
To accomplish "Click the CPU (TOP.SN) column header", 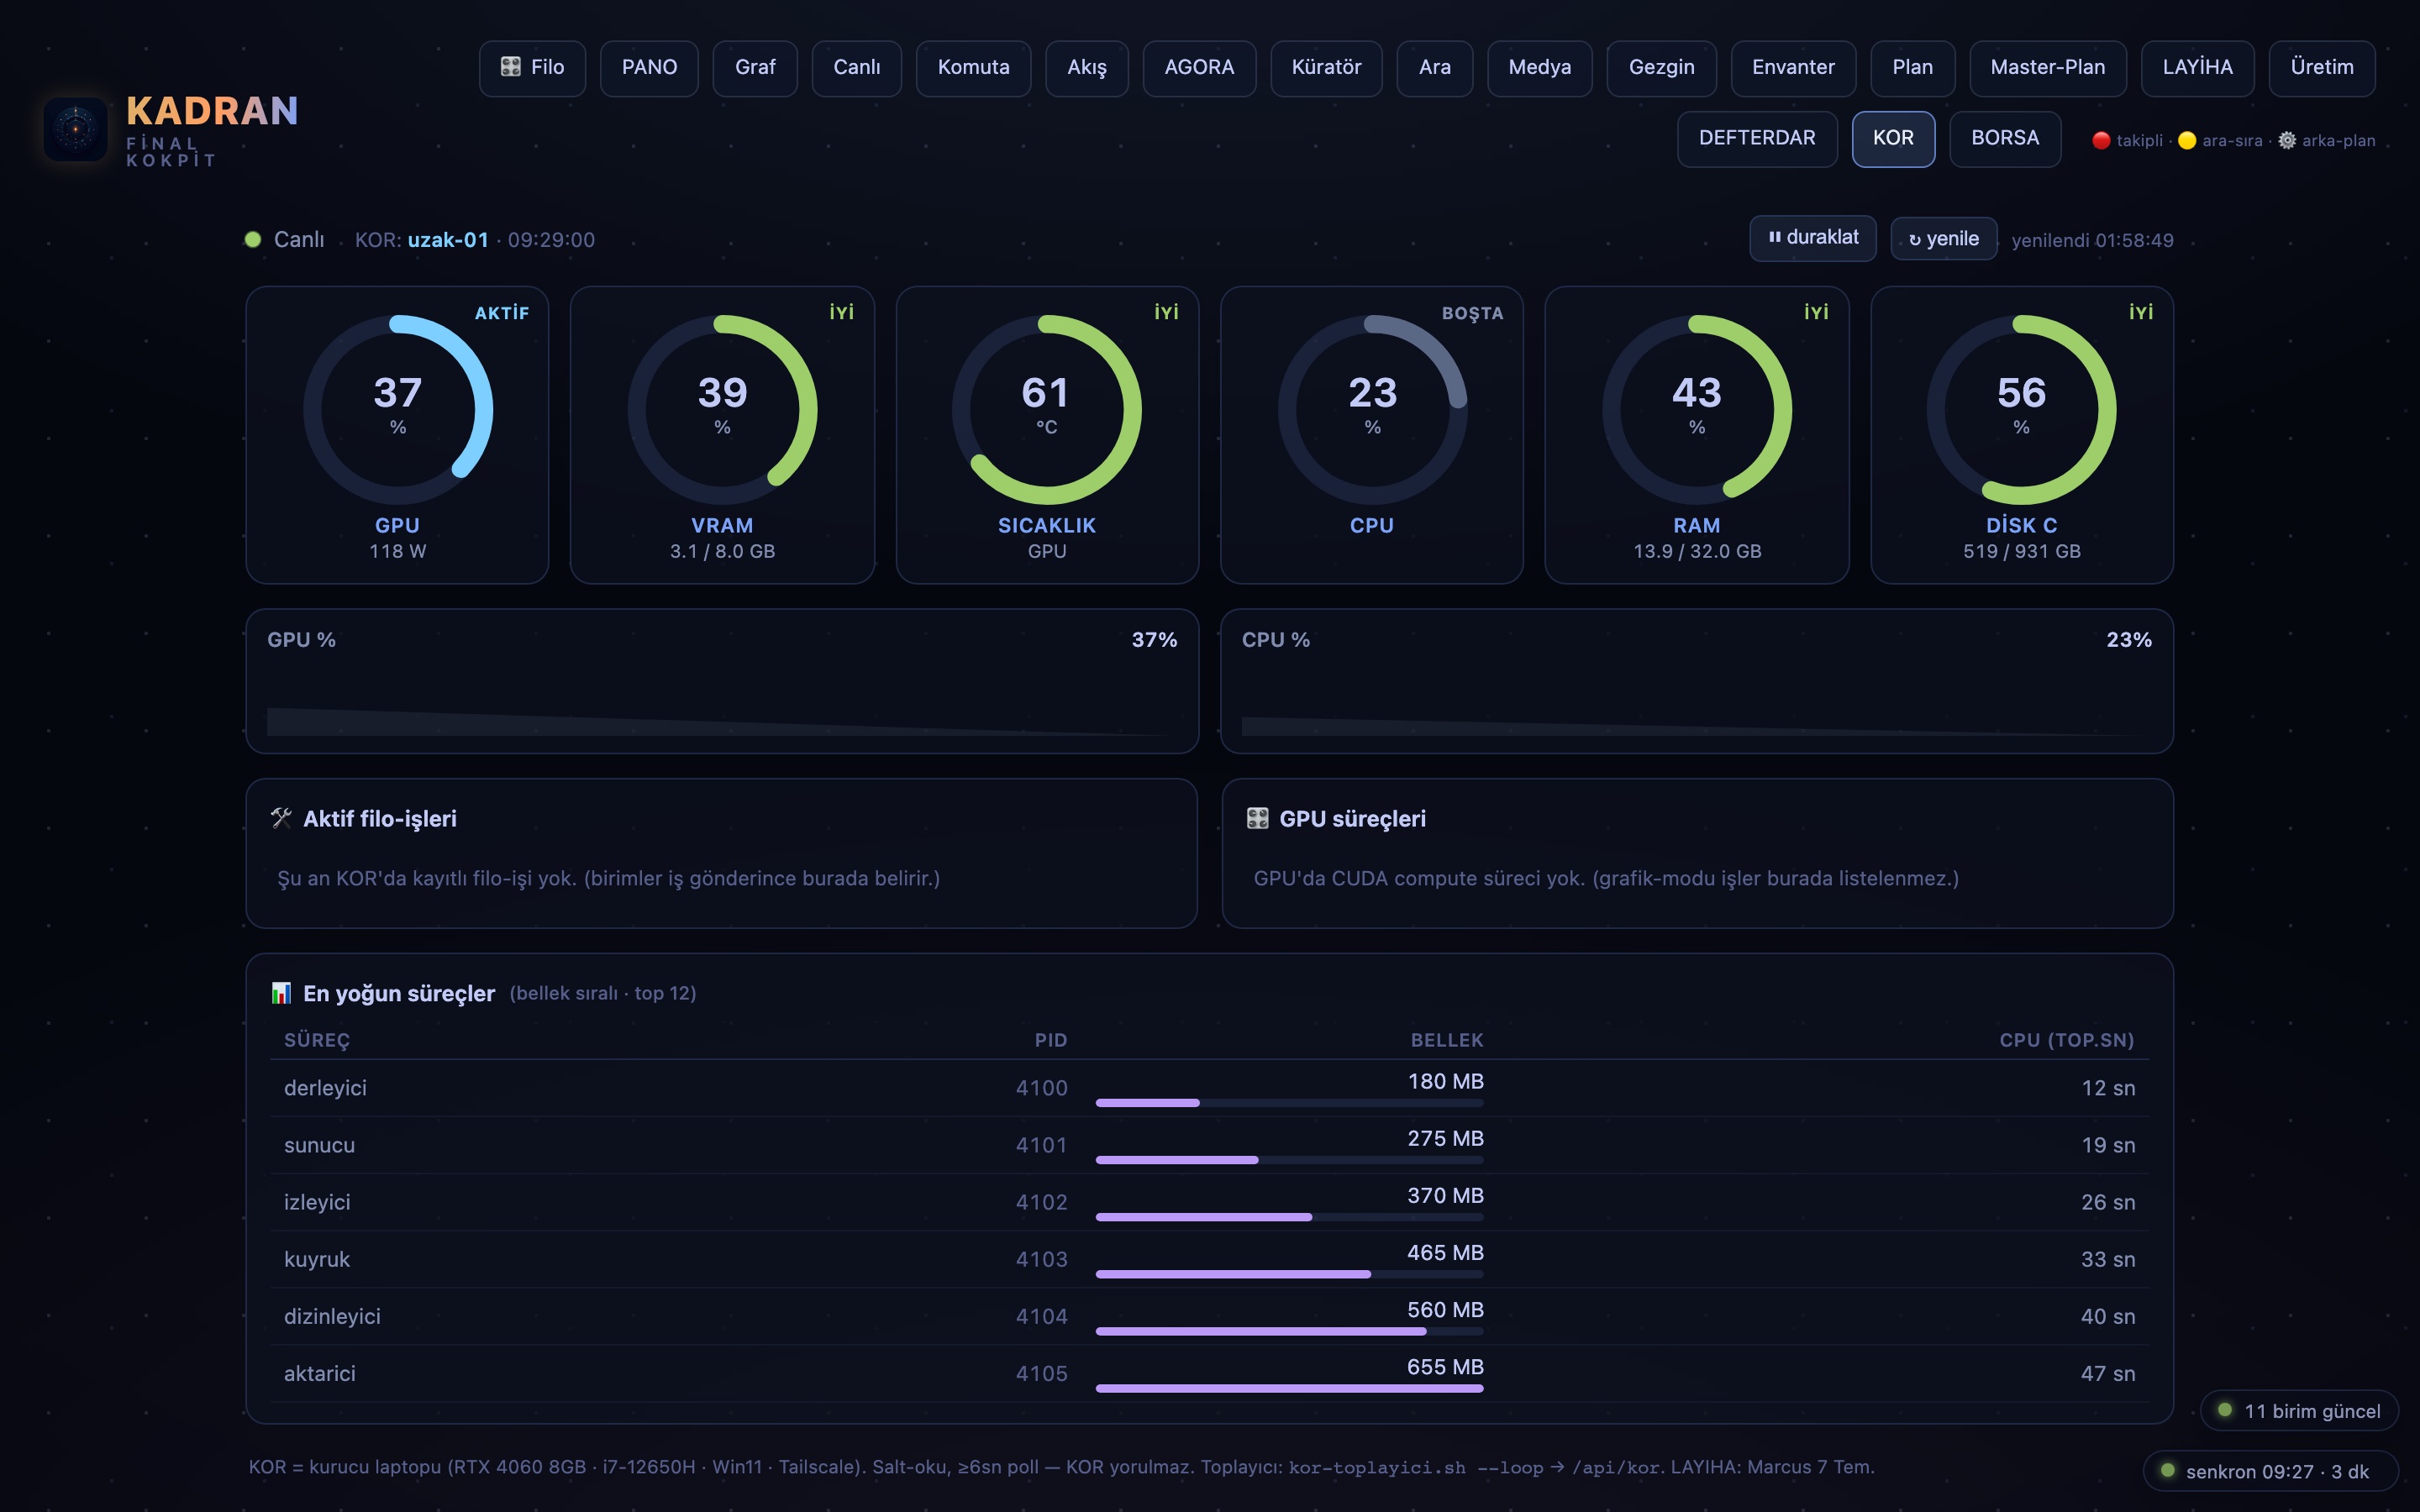I will pos(2067,1040).
